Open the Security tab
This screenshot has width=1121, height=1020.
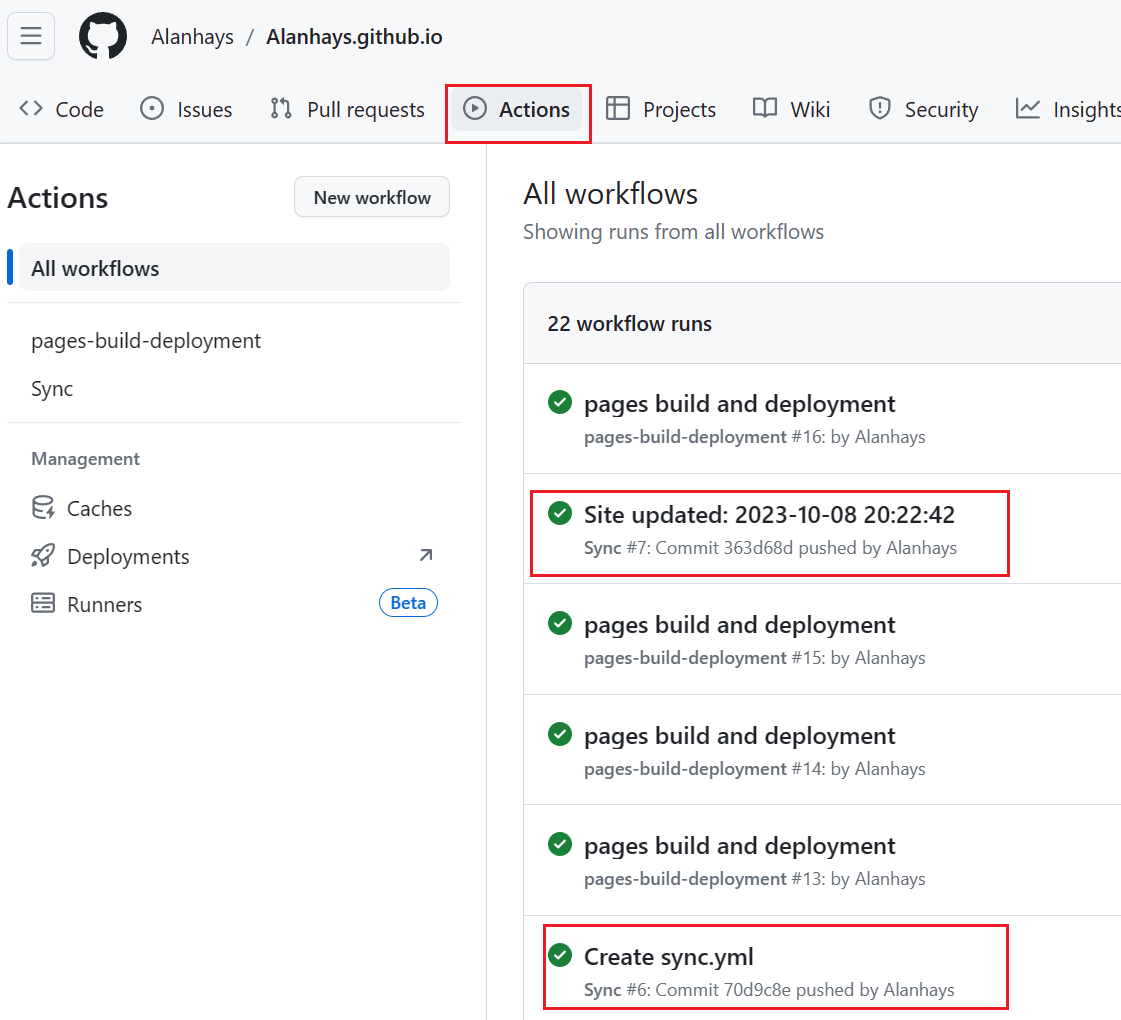tap(923, 110)
